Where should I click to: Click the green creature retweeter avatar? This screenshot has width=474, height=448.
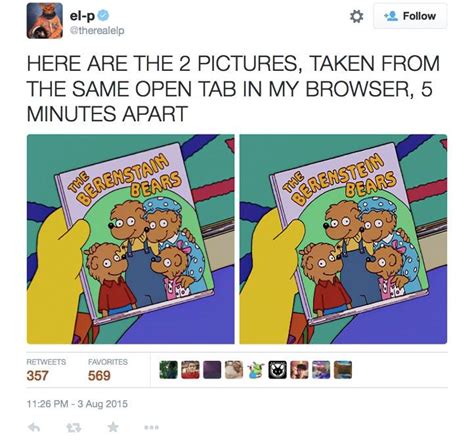256,370
